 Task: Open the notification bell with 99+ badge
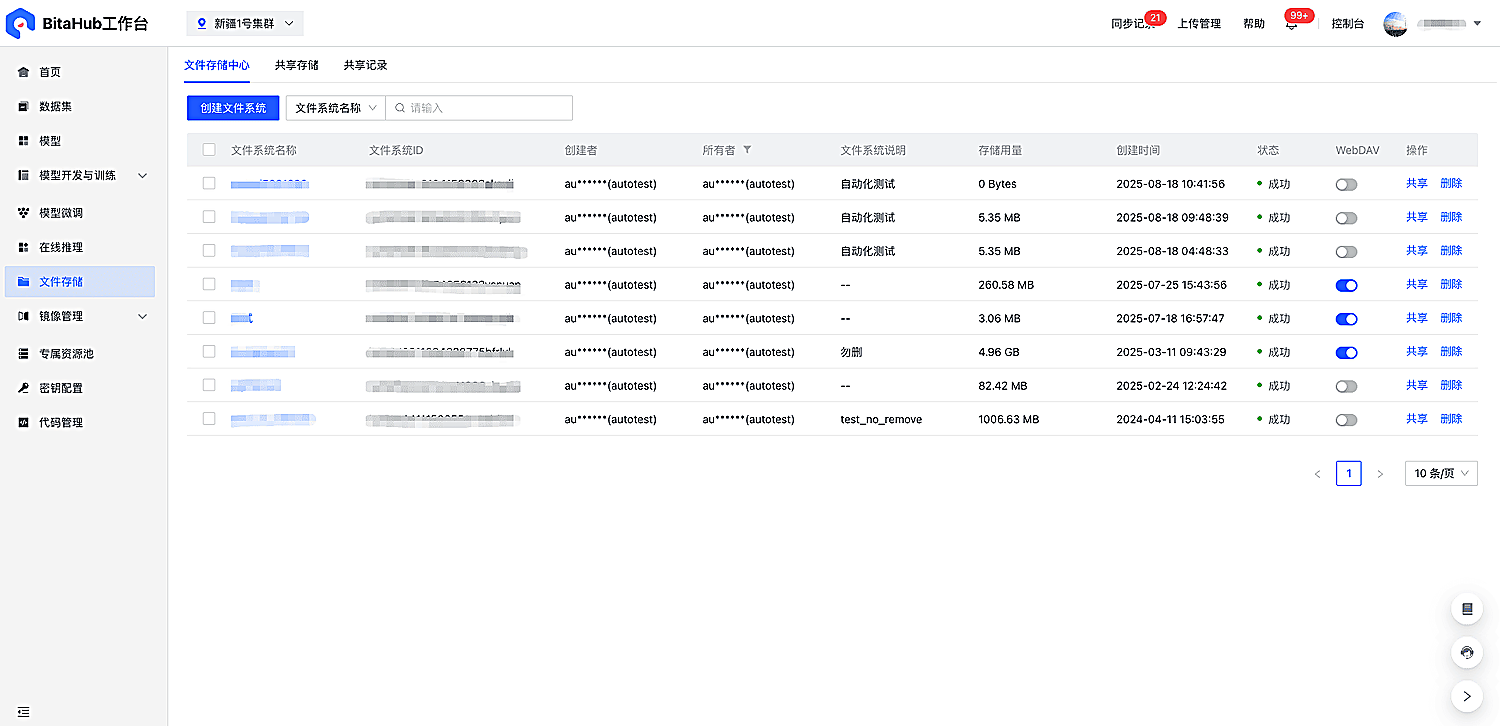1291,24
